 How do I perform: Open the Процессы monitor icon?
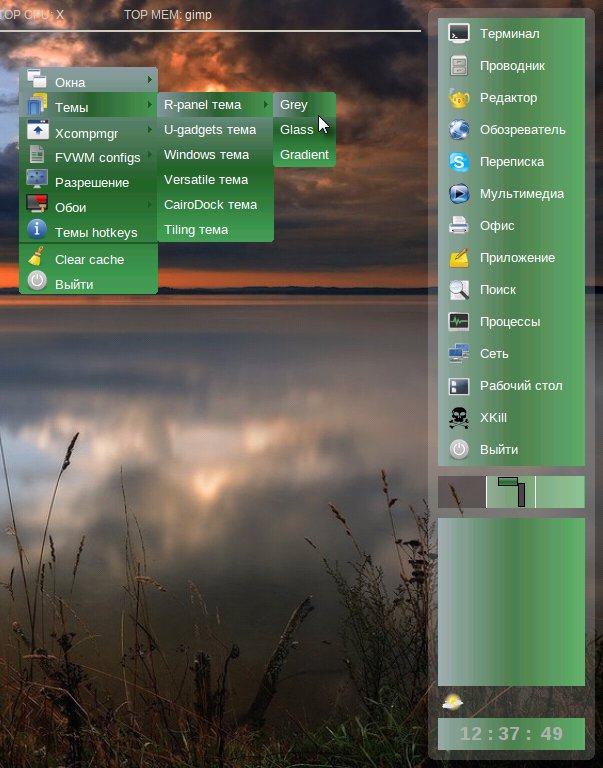(x=459, y=322)
